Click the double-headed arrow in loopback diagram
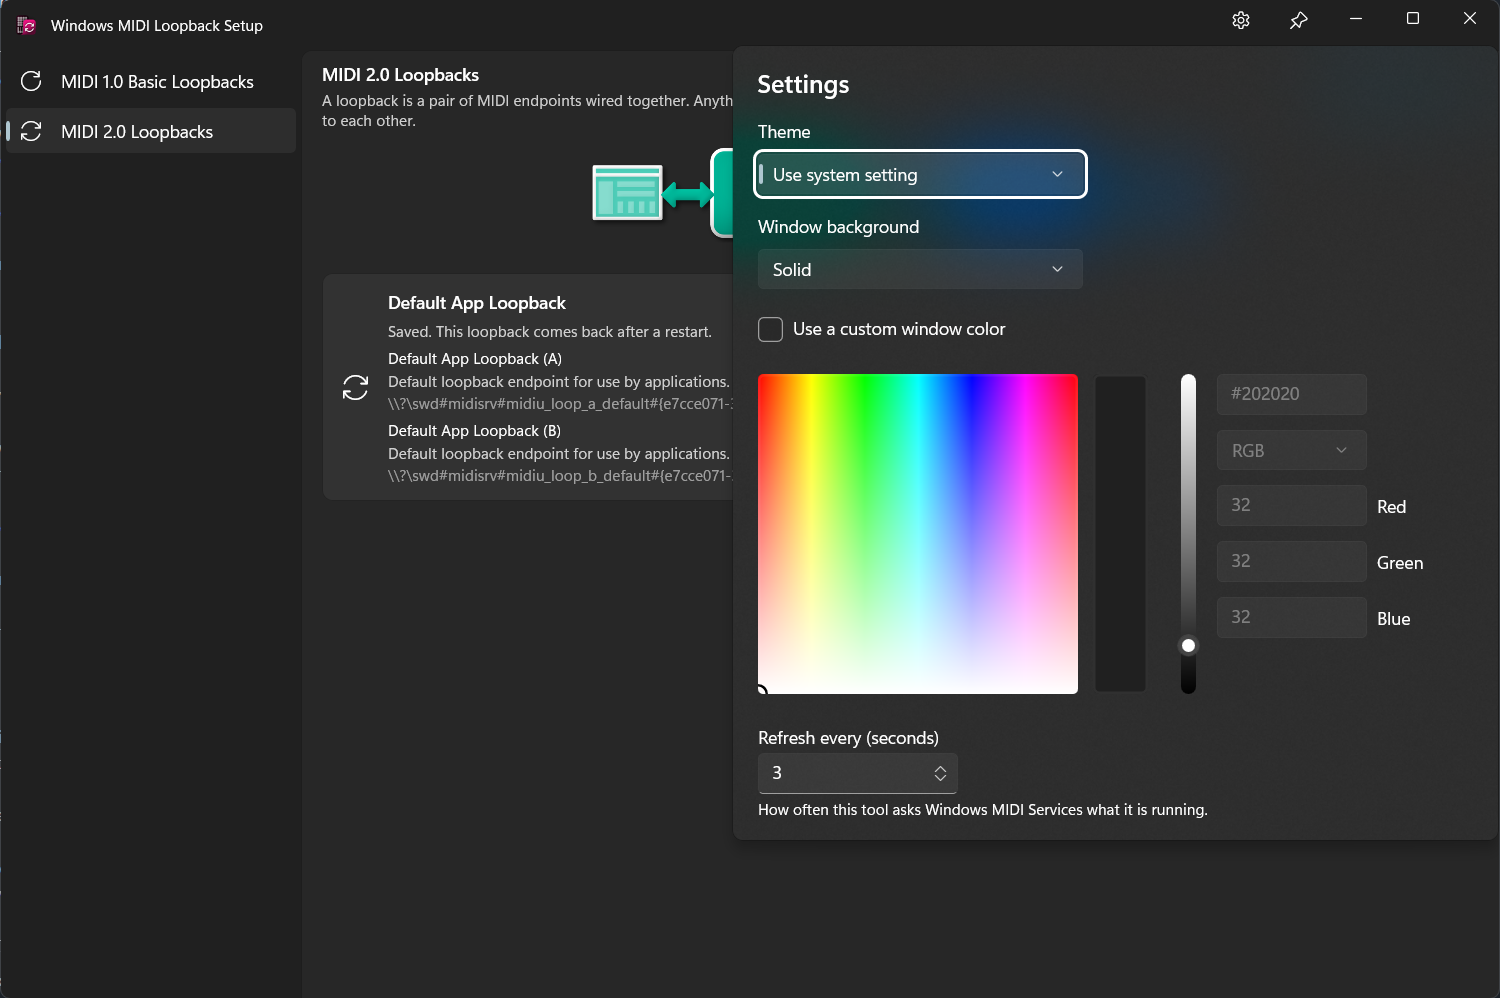 [688, 194]
